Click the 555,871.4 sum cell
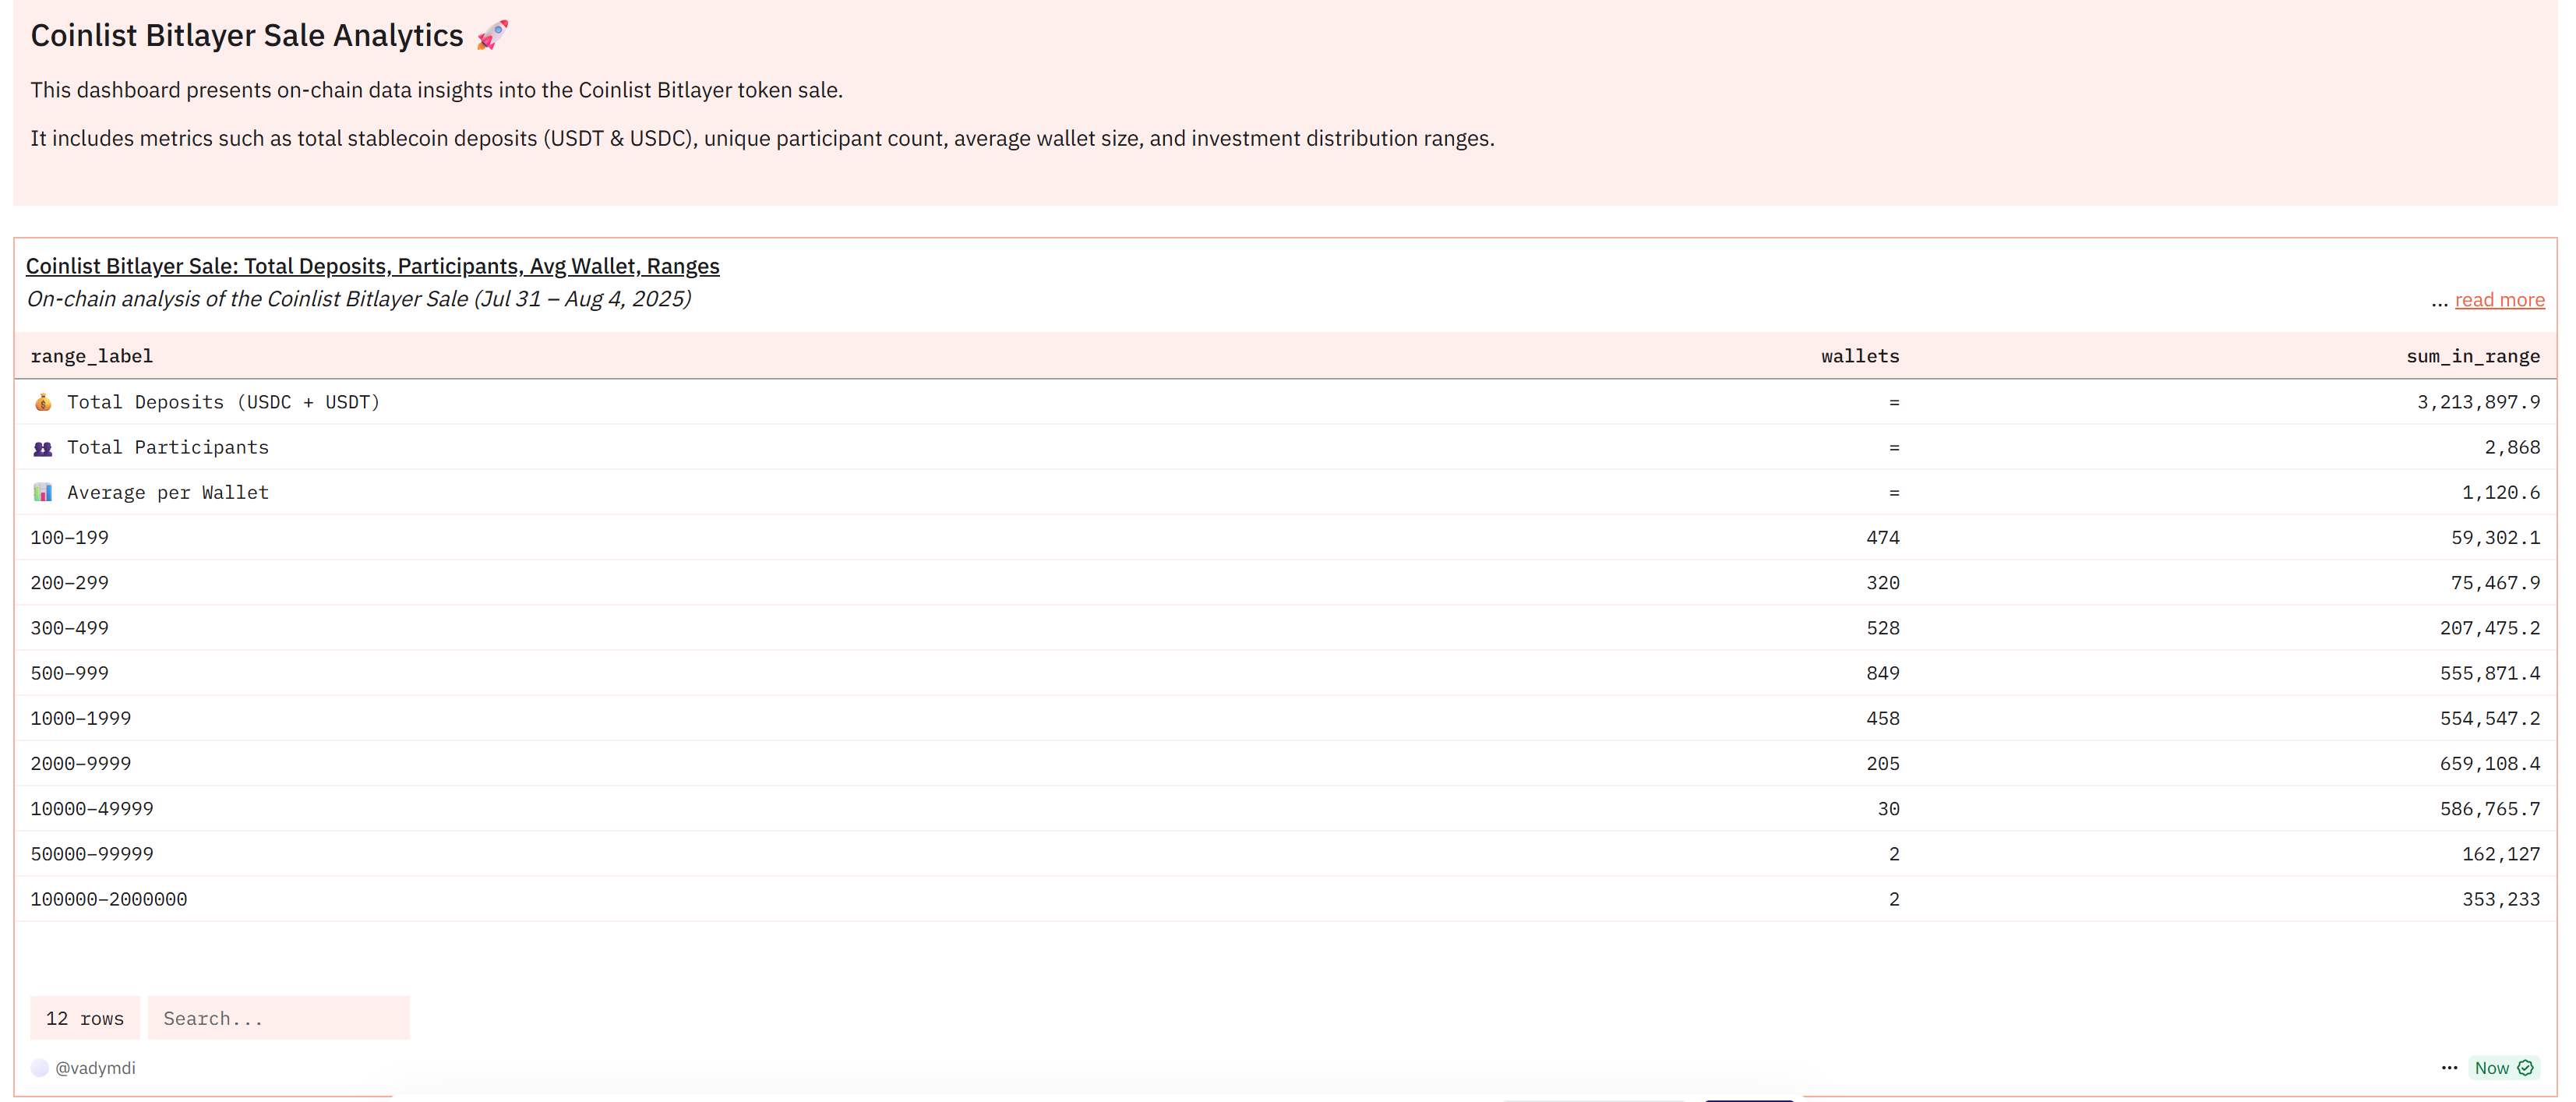 pyautogui.click(x=2490, y=673)
